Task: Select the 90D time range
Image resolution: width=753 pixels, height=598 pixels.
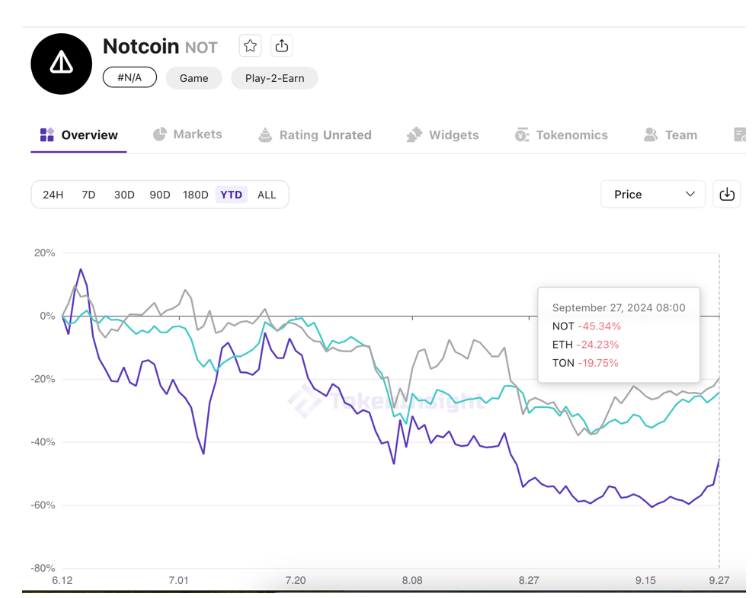Action: (x=160, y=195)
